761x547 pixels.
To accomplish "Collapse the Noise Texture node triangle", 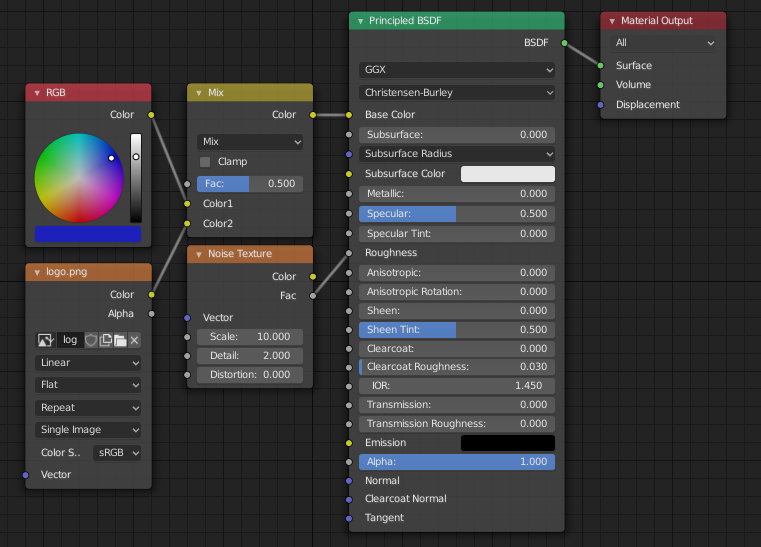I will click(199, 254).
